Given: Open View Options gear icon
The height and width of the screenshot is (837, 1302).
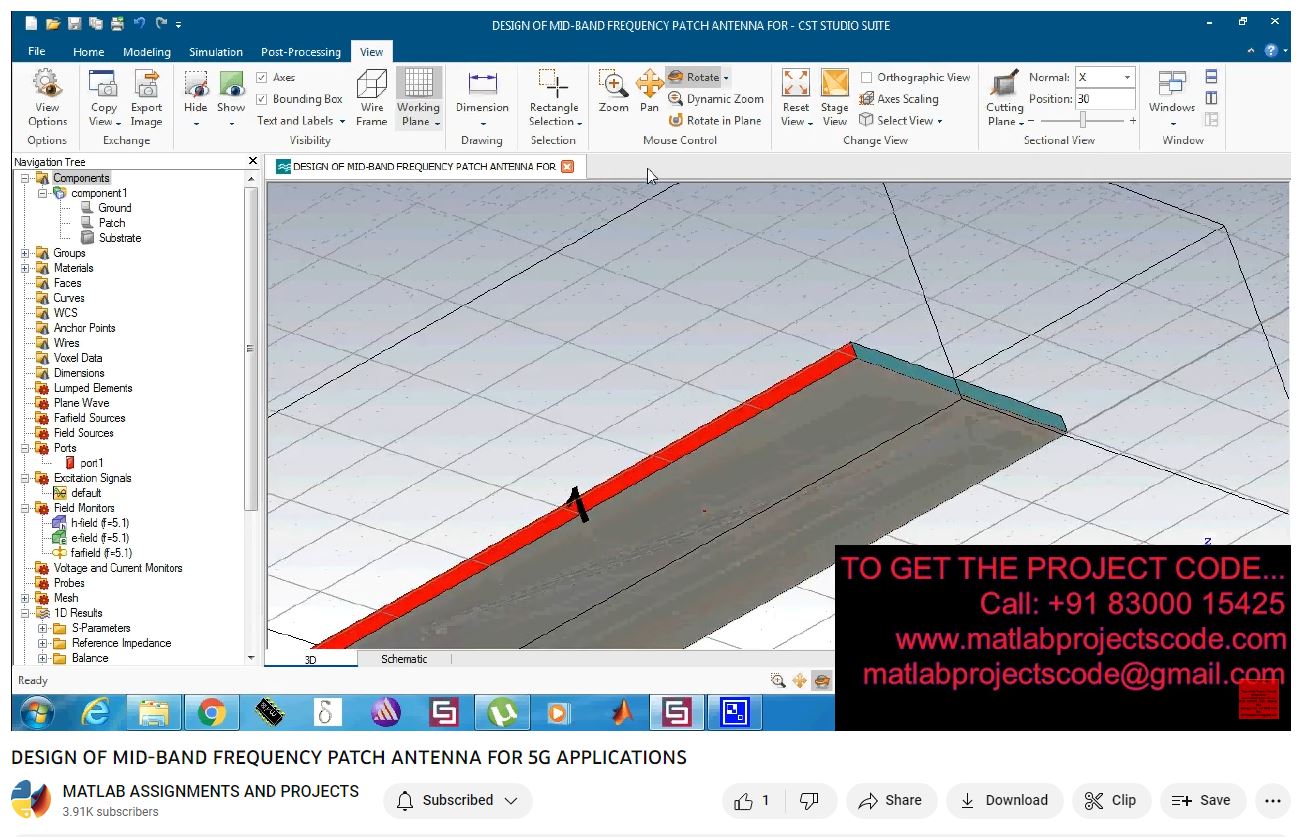Looking at the screenshot, I should tap(47, 86).
